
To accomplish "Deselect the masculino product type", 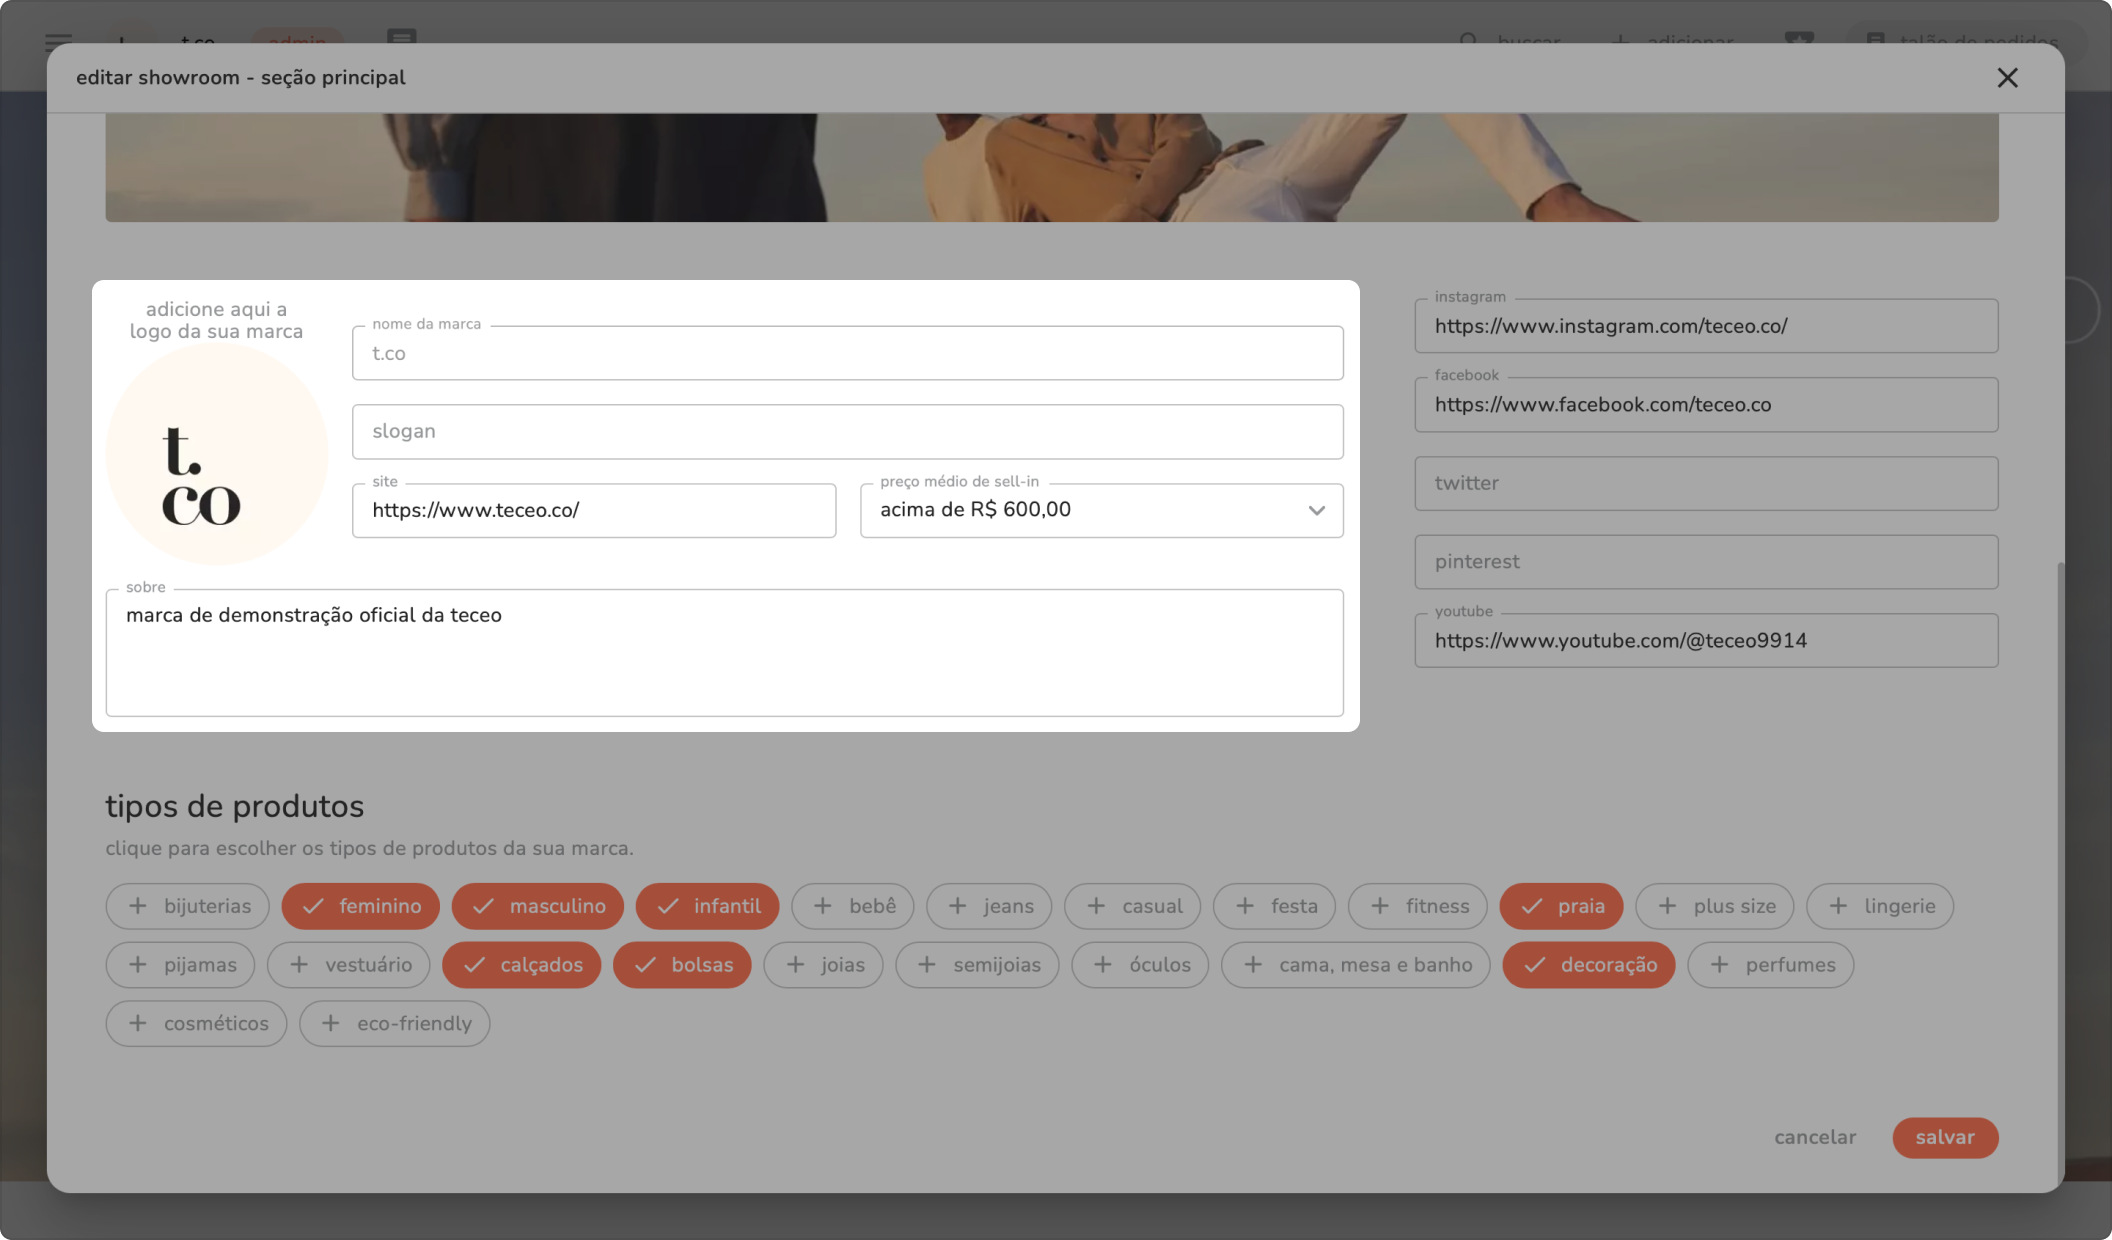I will pos(538,906).
